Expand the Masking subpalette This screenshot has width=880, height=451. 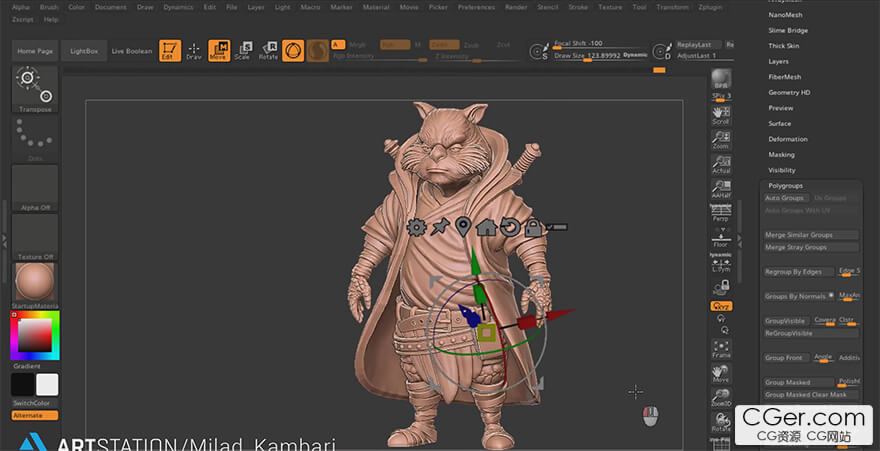tap(781, 155)
